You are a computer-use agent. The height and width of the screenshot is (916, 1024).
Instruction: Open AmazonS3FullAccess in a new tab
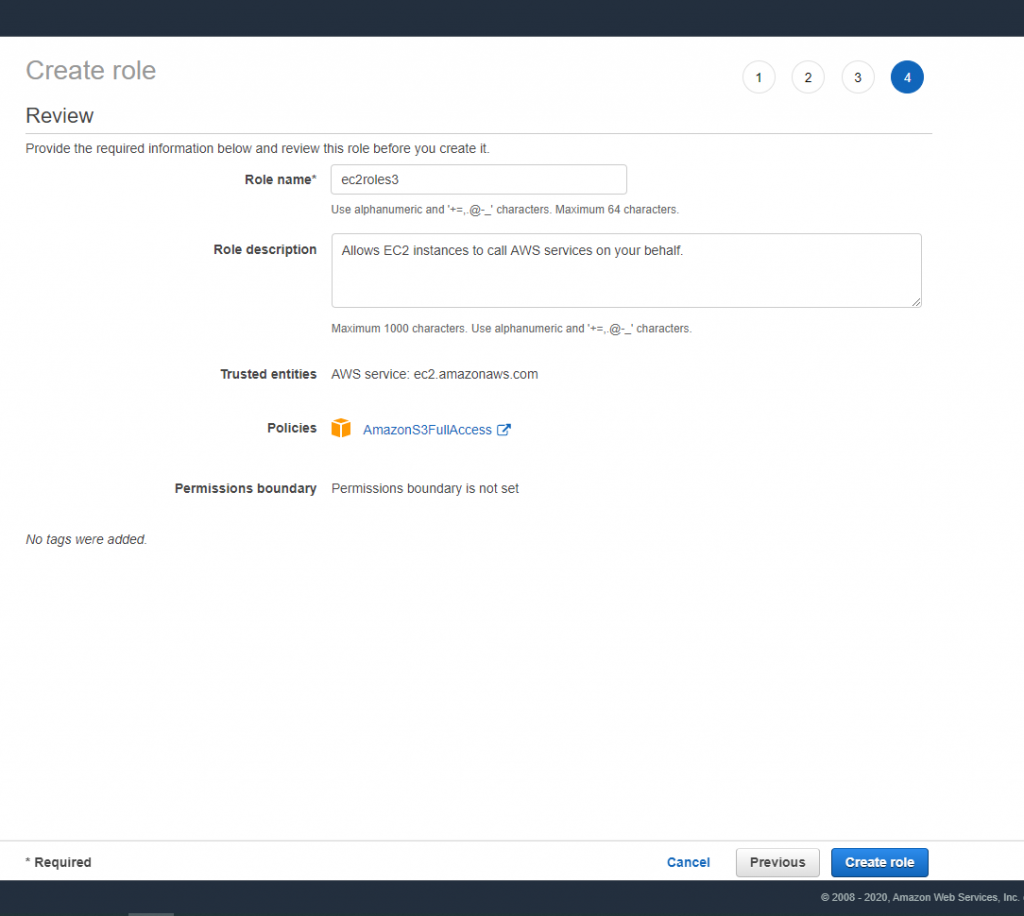(x=505, y=428)
